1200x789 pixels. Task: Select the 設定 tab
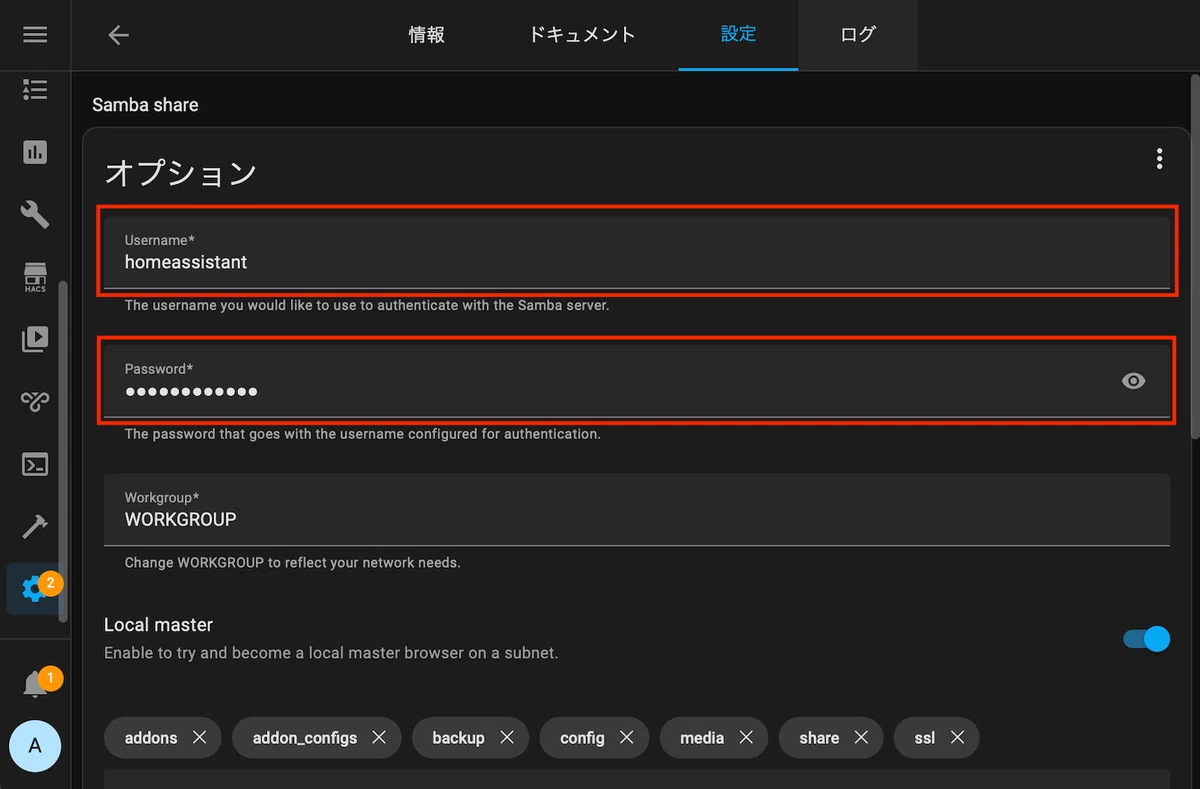[738, 35]
